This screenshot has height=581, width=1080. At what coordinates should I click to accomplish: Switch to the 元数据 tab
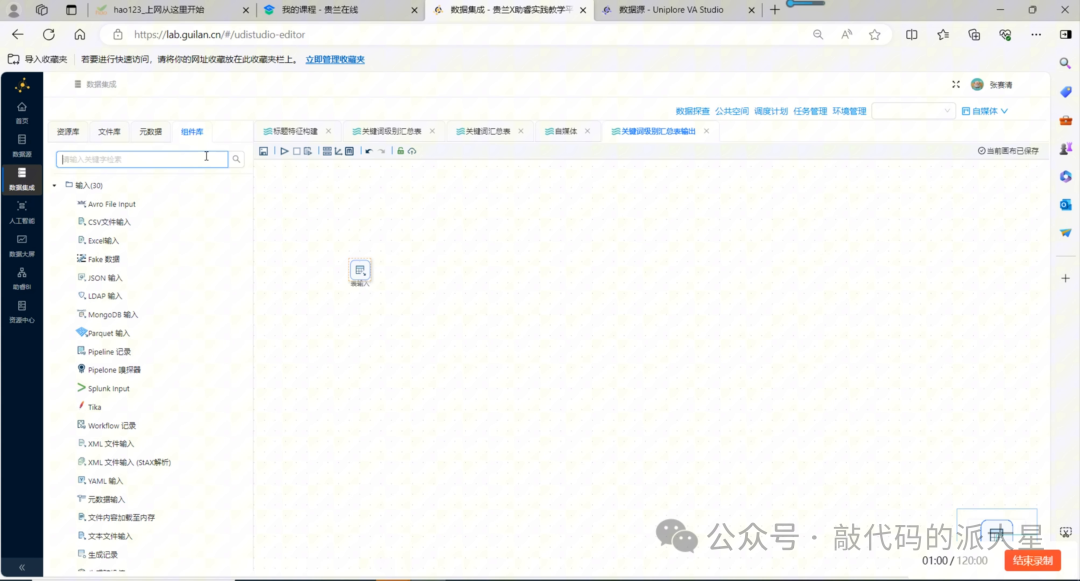(x=151, y=131)
